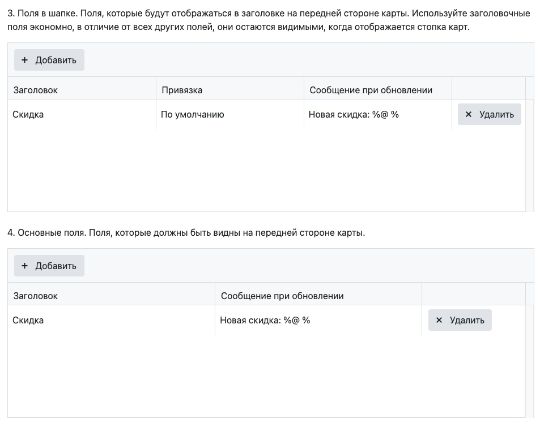Viewport: 540px width, 428px height.
Task: Click the X icon on primary row Удалить
Action: [x=439, y=320]
